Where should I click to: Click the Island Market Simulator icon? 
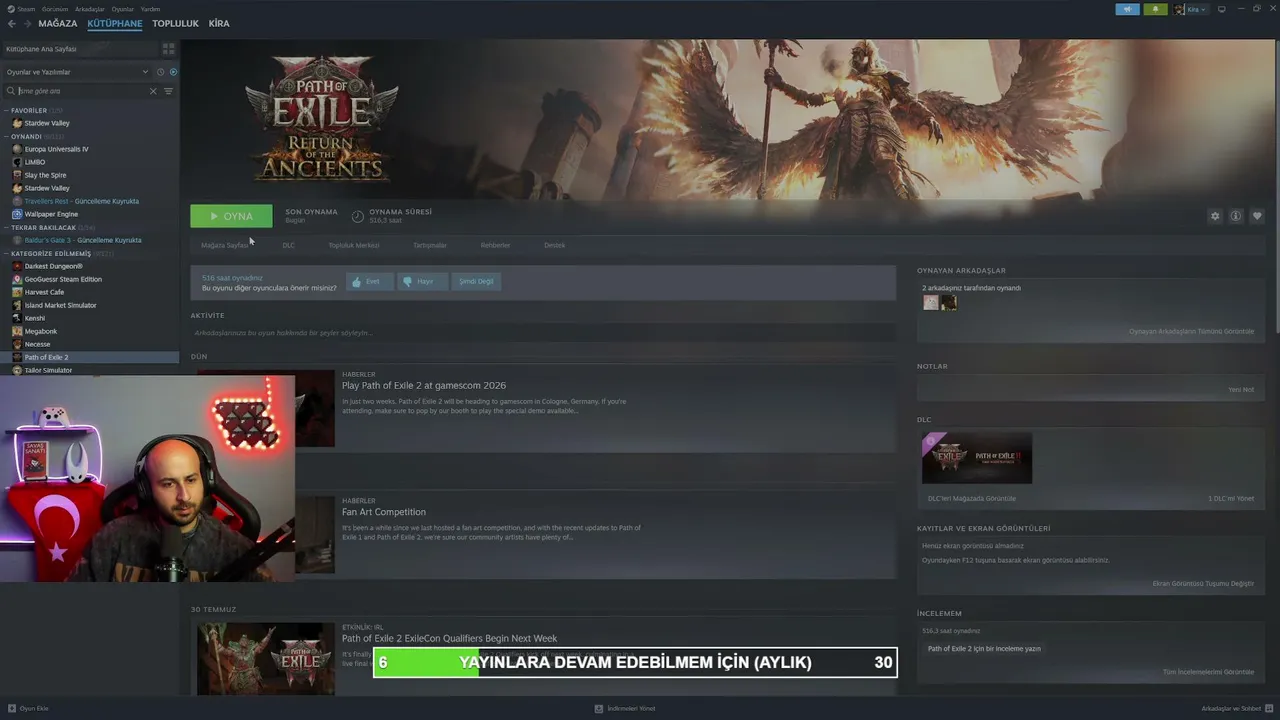pos(17,305)
